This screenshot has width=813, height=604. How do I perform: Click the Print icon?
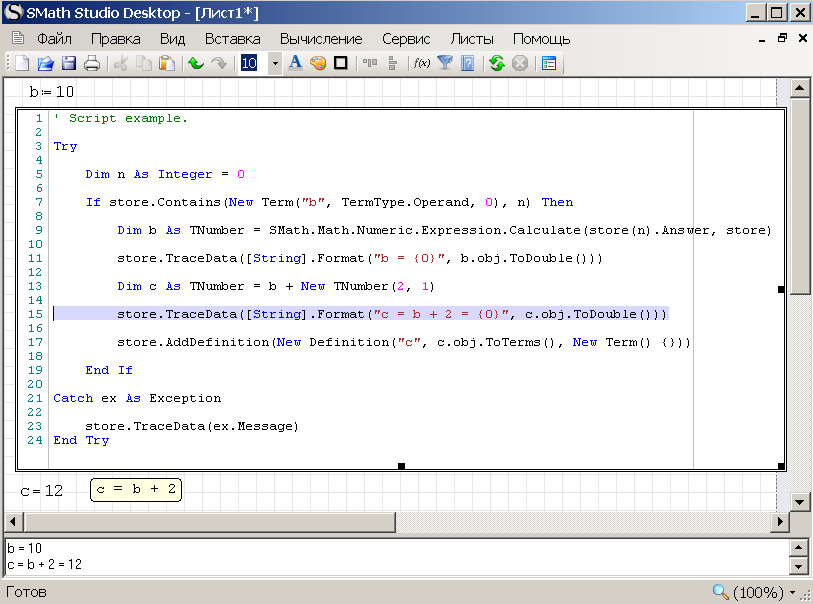tap(92, 63)
